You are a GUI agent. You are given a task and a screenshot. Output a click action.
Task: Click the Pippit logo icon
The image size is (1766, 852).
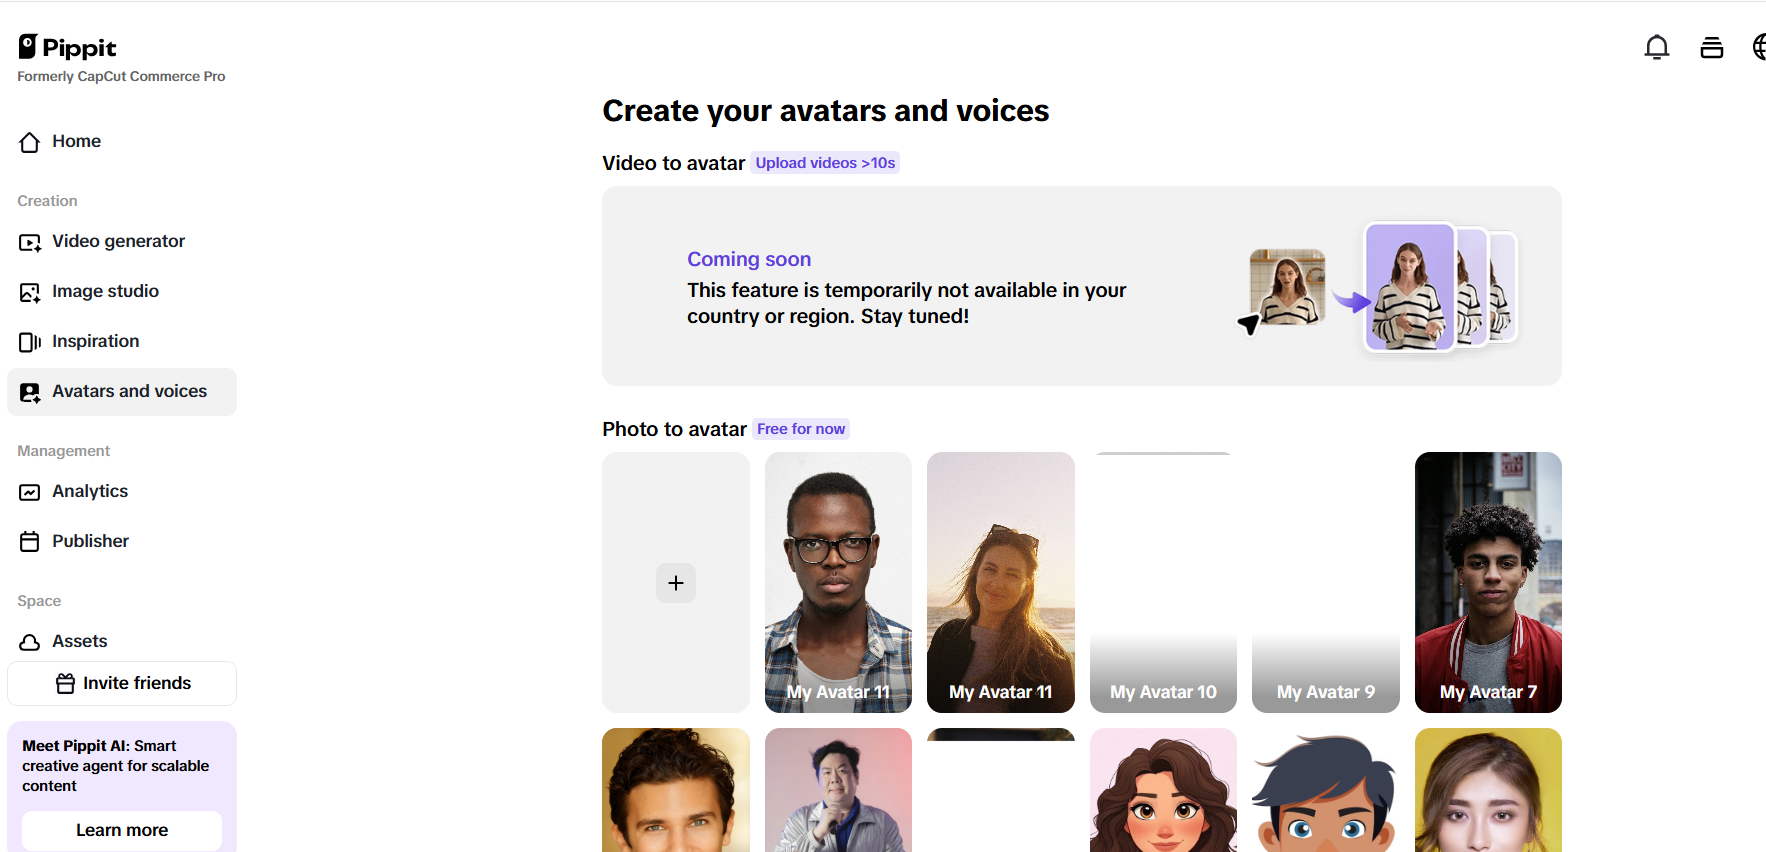coord(28,47)
